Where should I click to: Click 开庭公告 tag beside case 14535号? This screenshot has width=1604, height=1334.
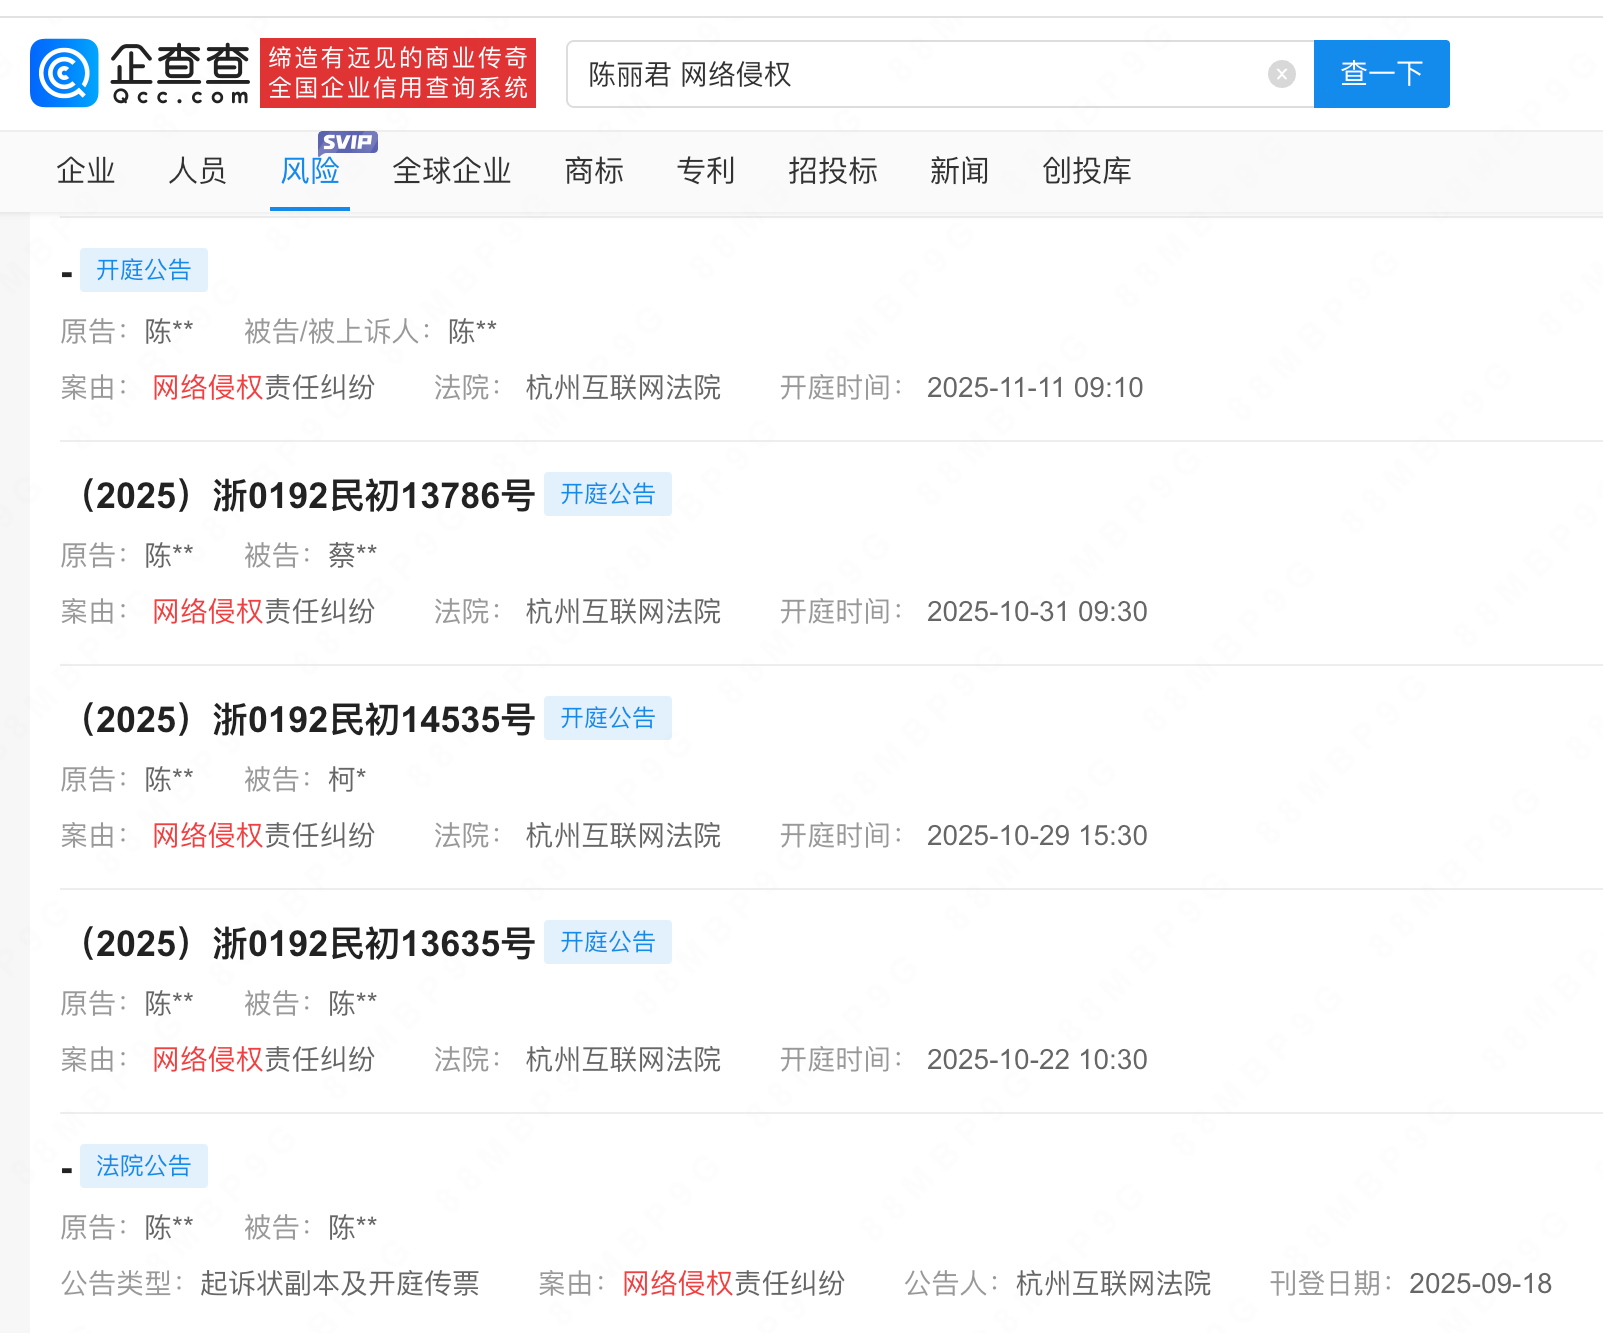click(x=608, y=718)
